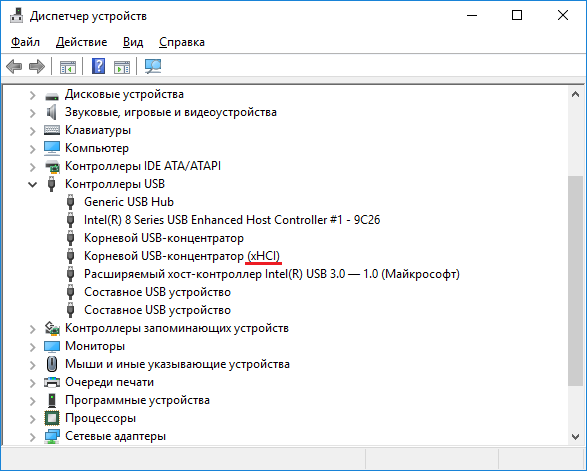Click the Процессоры category icon

(52, 418)
